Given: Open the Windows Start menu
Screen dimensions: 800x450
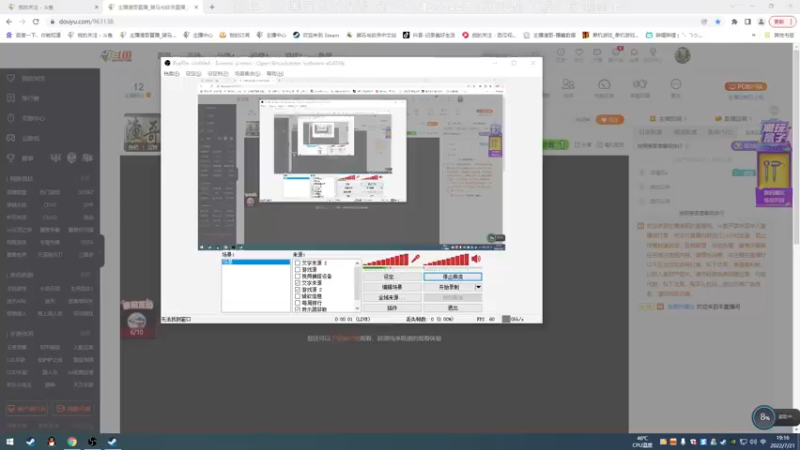Looking at the screenshot, I should 10,441.
